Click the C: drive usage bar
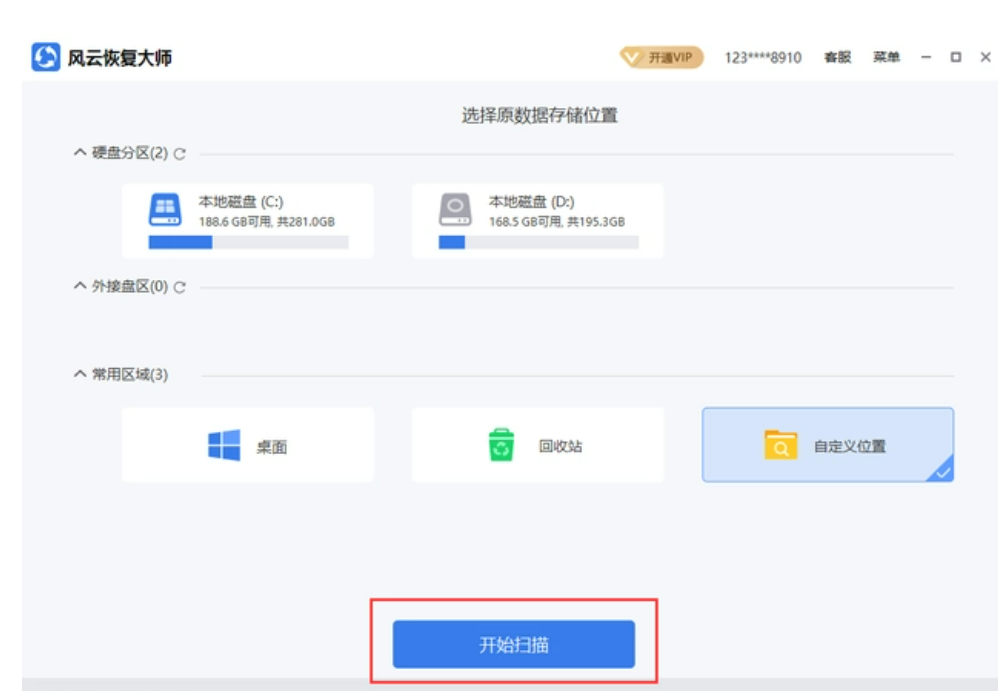This screenshot has height=691, width=998. click(x=248, y=242)
